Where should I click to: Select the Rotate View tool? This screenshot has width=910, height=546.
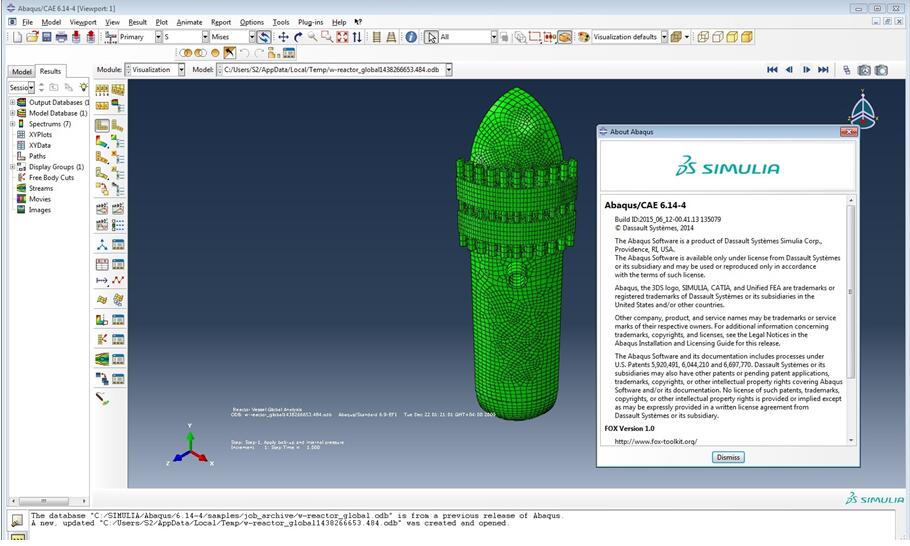point(298,37)
